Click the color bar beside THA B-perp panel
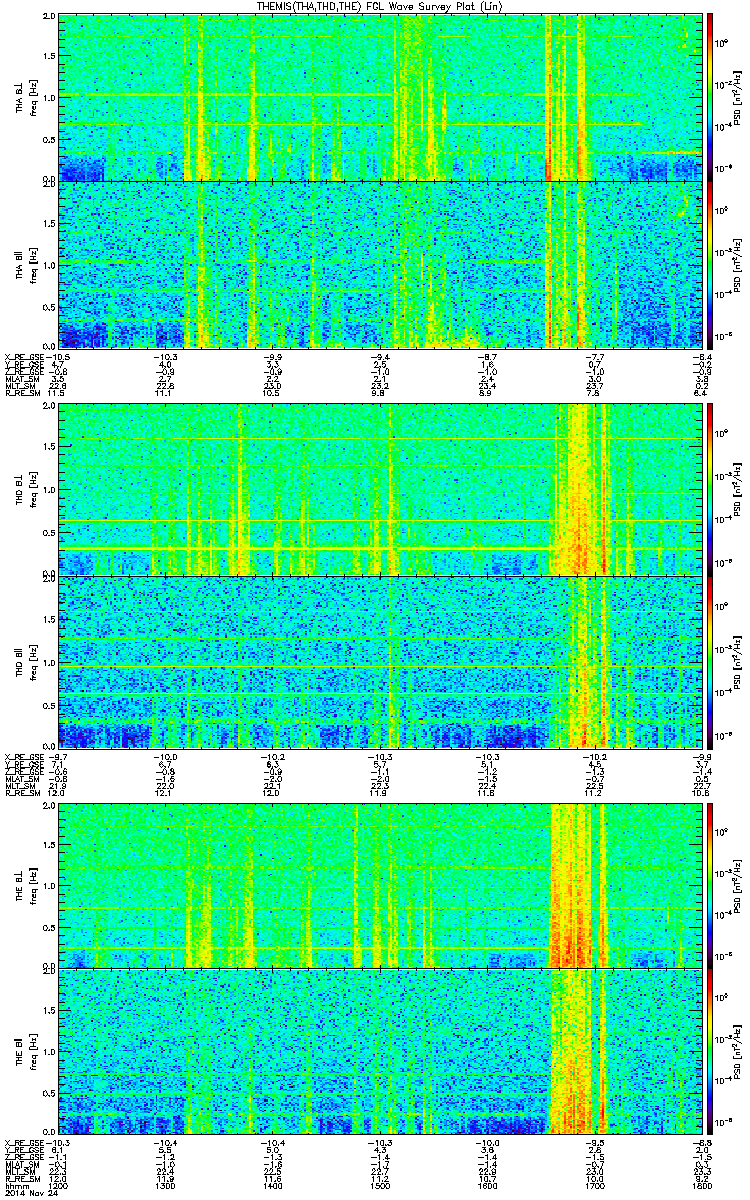Image resolution: width=750 pixels, height=1200 pixels. click(x=709, y=97)
